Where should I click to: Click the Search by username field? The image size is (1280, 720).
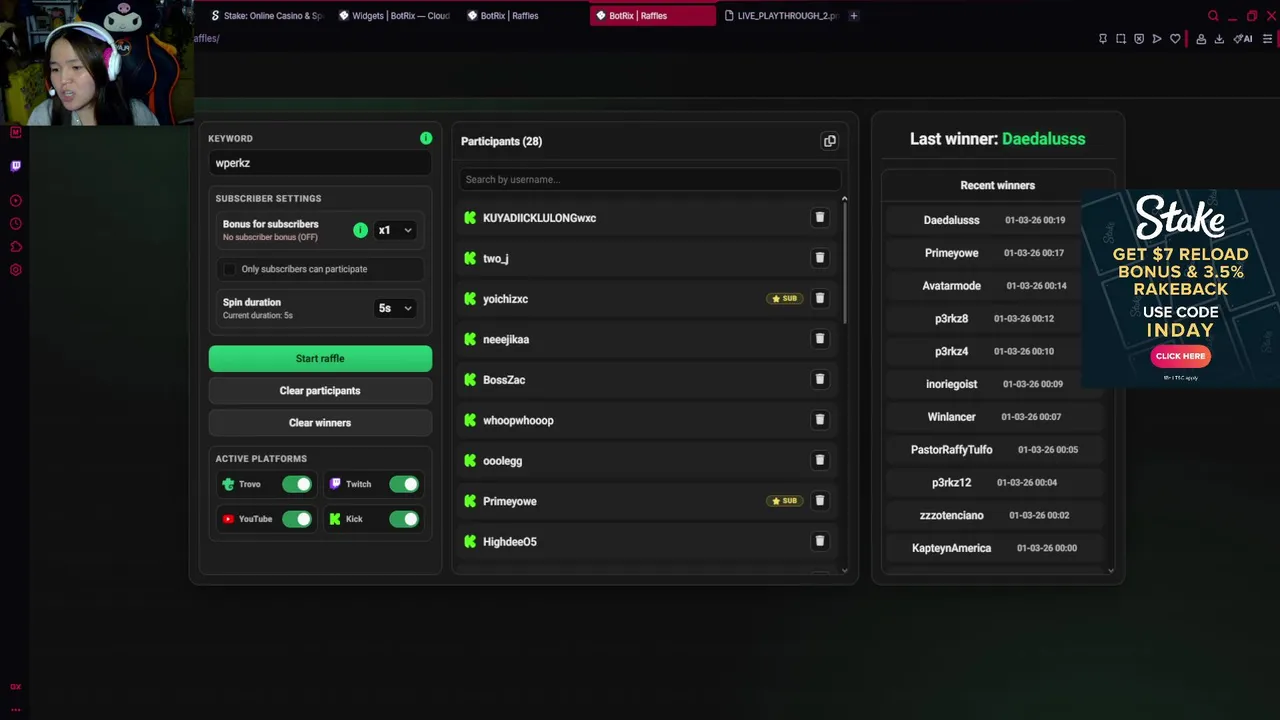point(650,179)
